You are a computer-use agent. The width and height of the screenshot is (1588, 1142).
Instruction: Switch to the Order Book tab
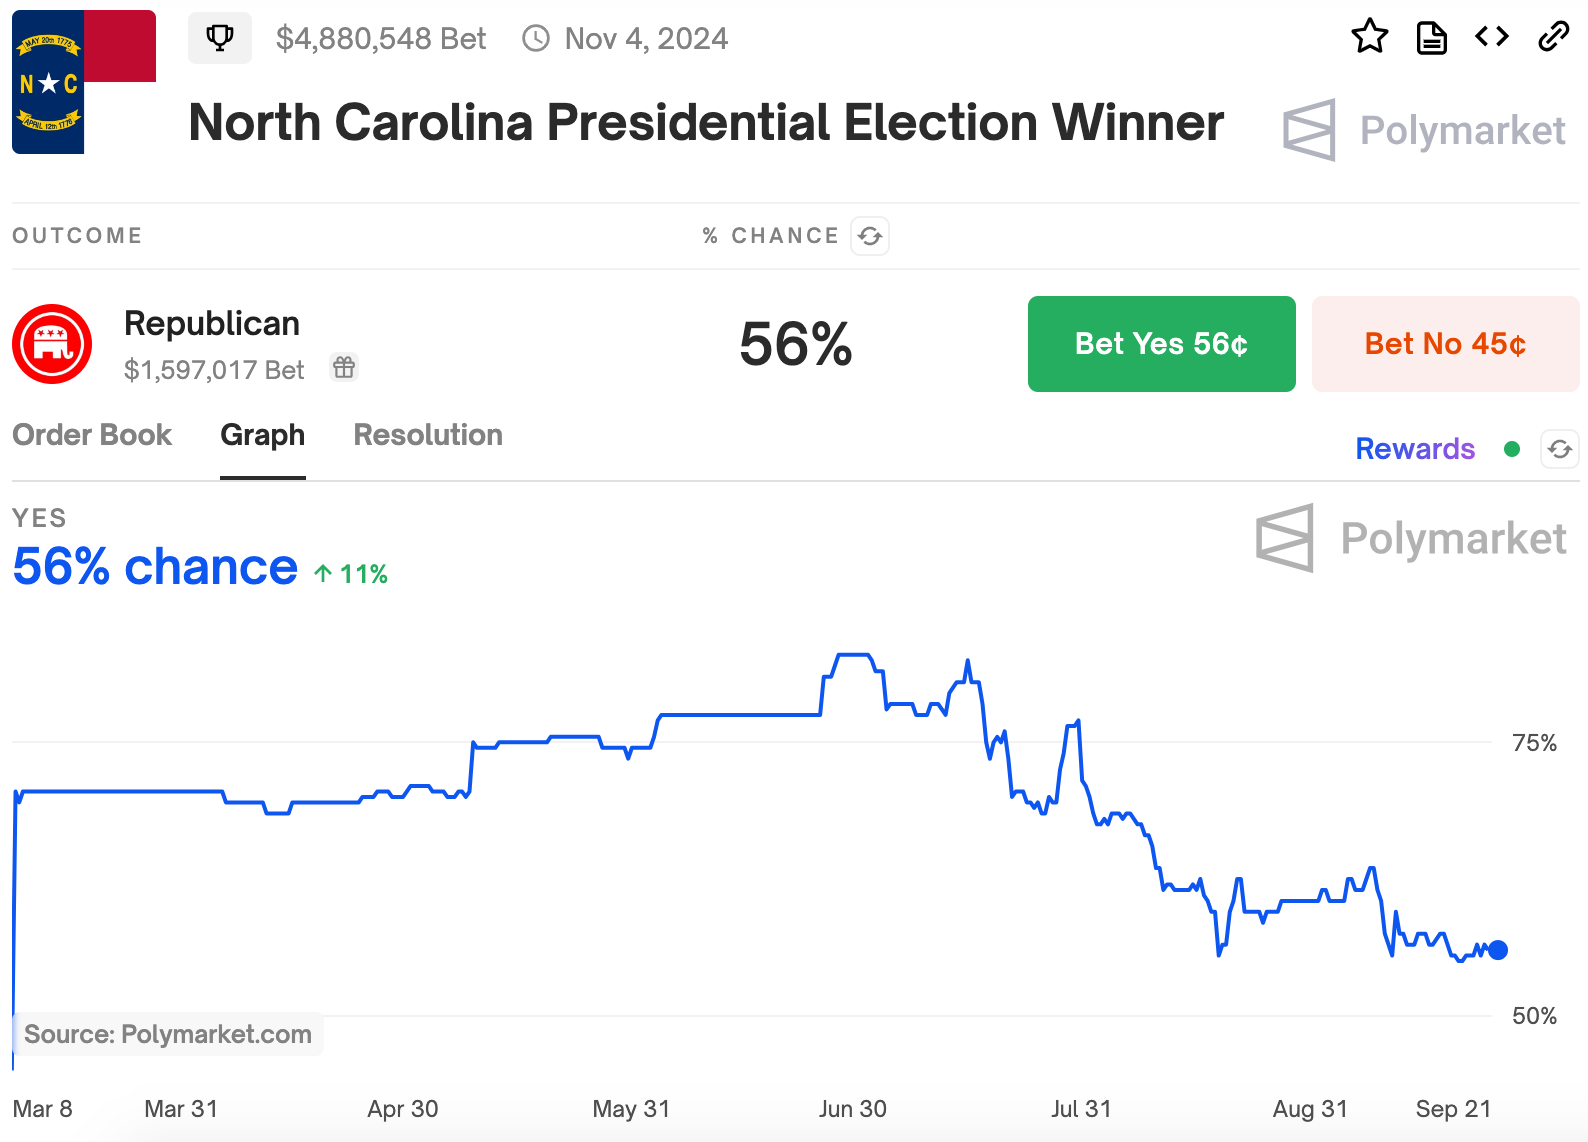92,435
